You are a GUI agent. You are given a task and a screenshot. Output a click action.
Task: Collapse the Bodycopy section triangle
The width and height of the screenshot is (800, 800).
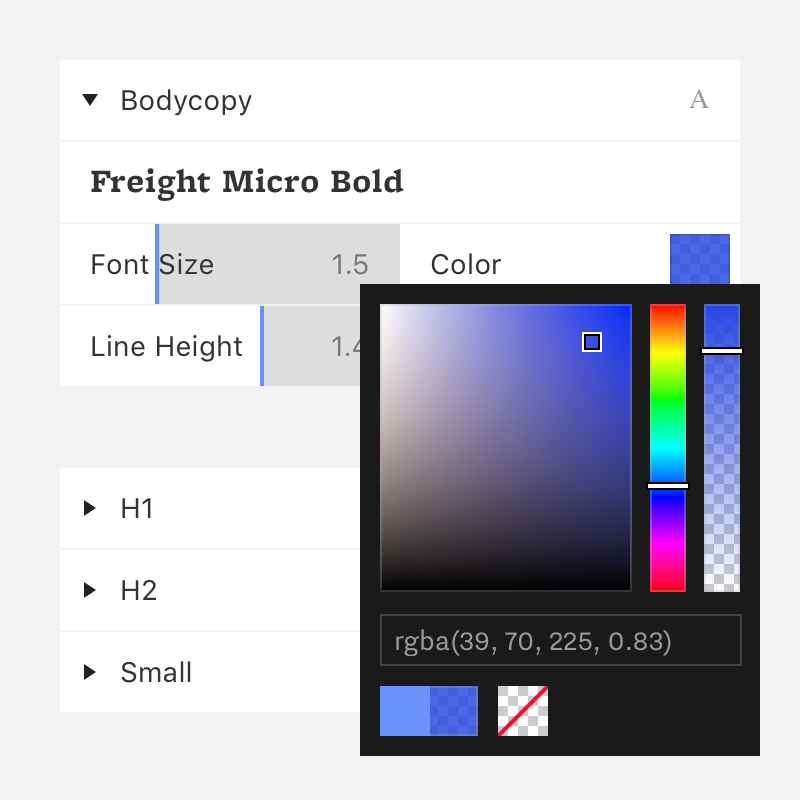tap(90, 100)
